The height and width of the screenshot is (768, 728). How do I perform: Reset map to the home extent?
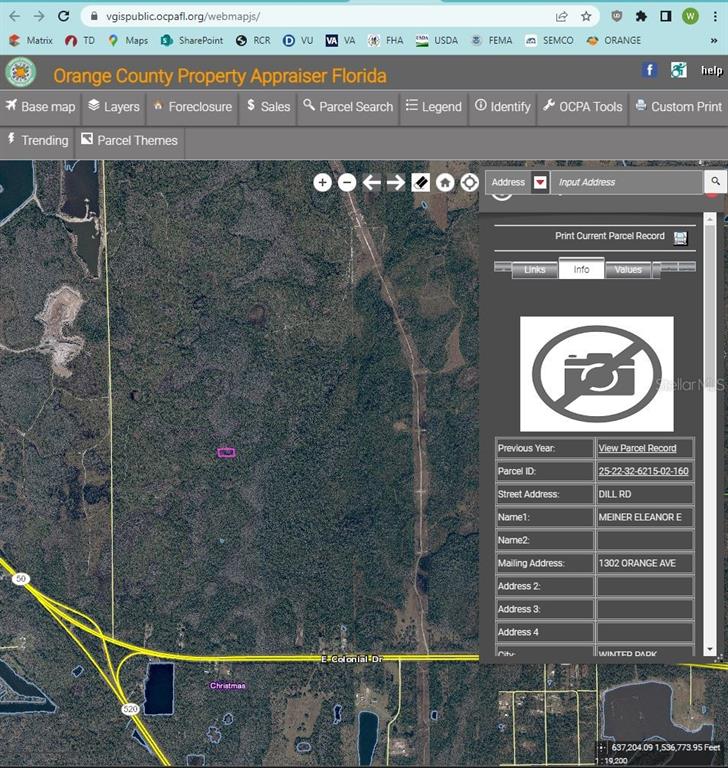tap(445, 182)
